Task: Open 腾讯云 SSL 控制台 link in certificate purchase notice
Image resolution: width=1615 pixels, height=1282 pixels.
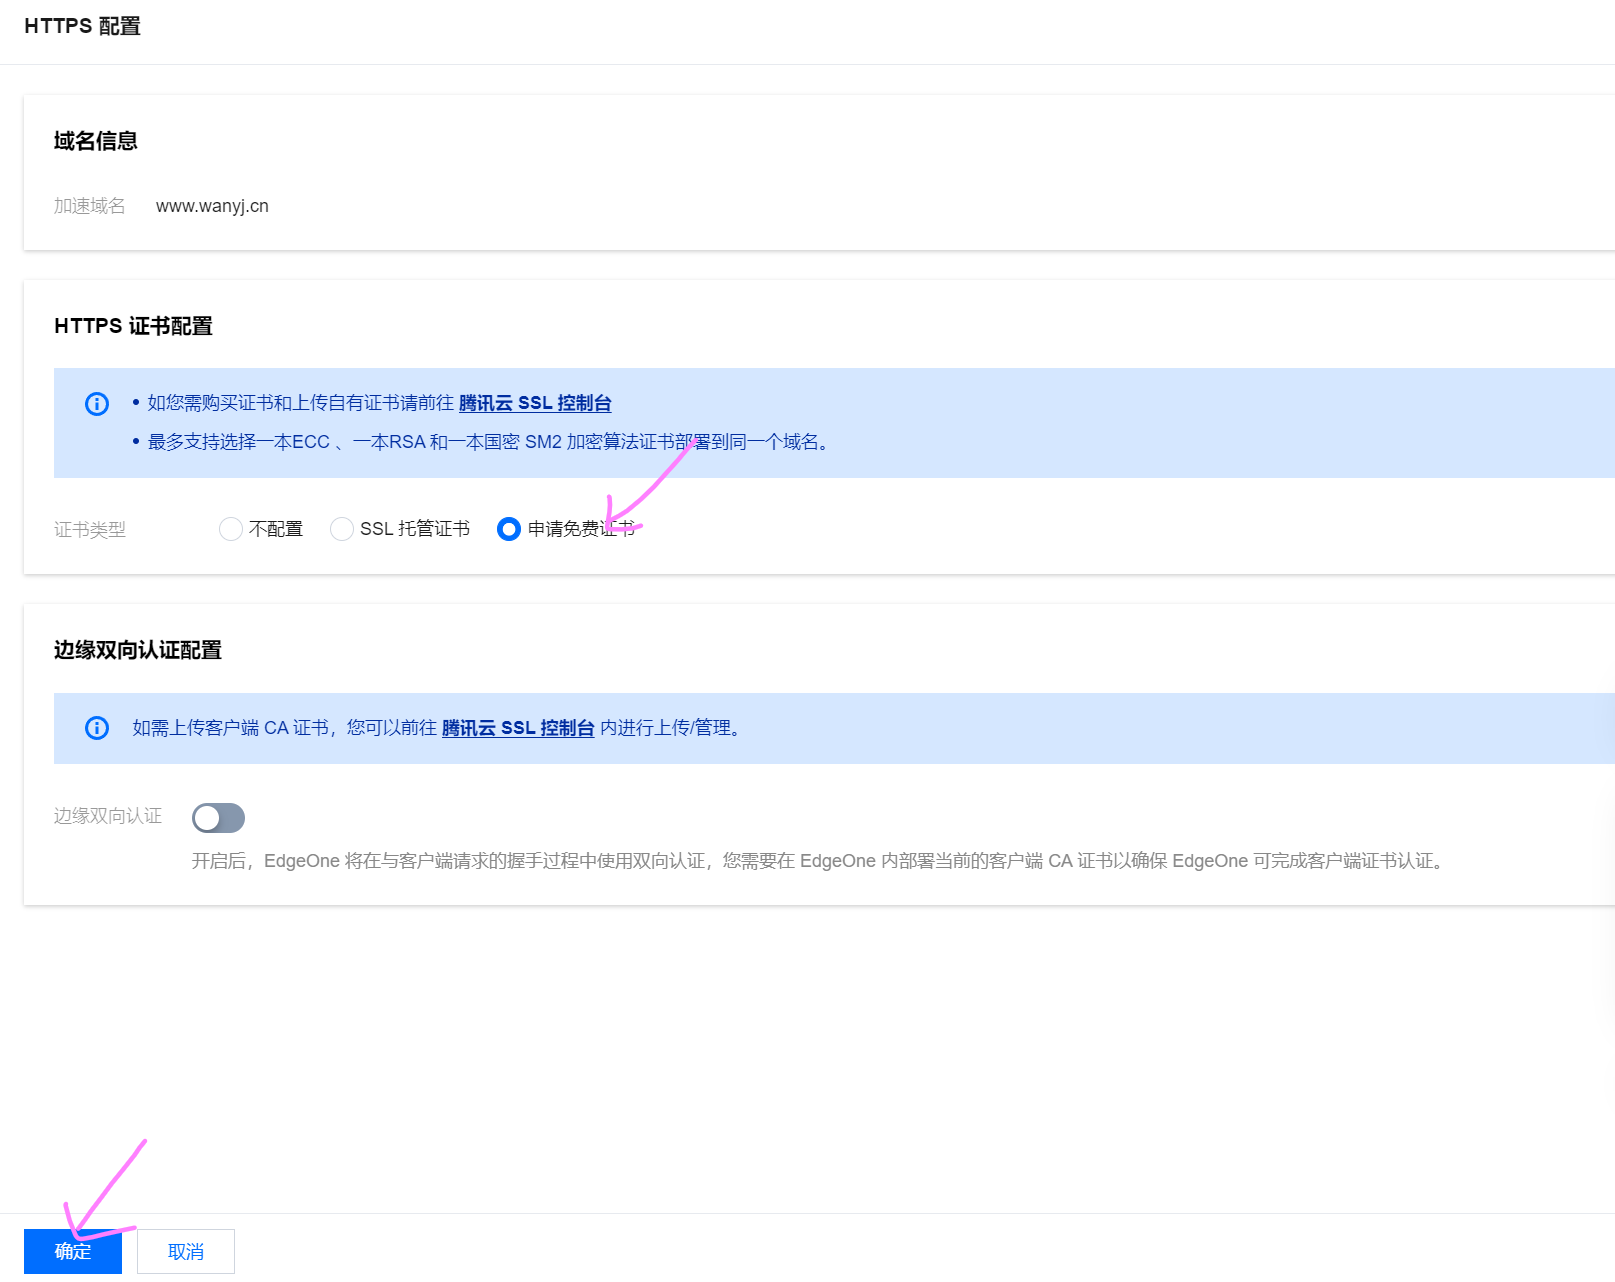Action: point(535,403)
